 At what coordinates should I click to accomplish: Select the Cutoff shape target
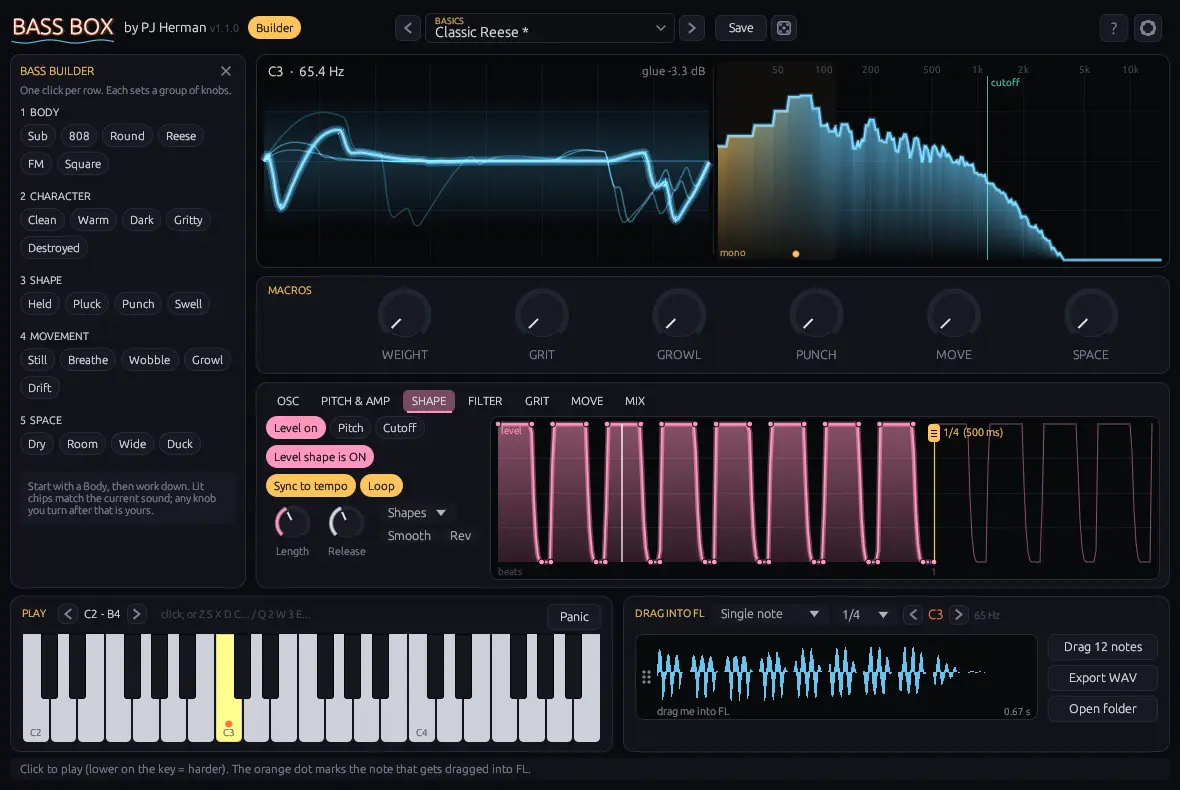399,428
